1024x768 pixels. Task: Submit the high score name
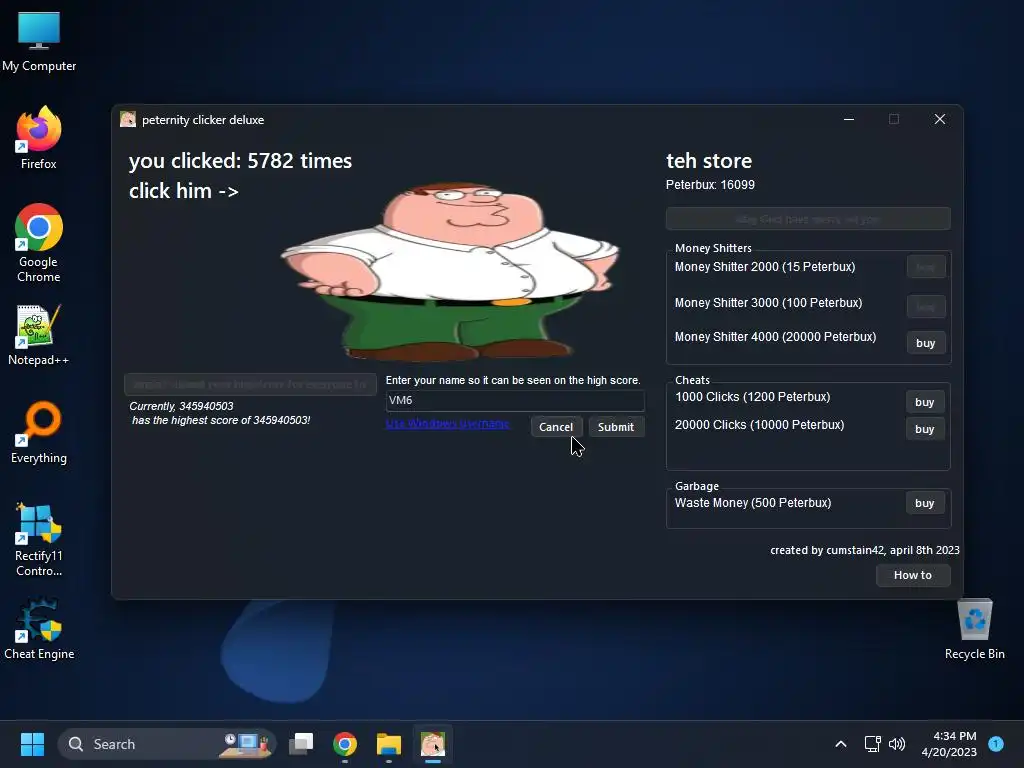pos(616,426)
